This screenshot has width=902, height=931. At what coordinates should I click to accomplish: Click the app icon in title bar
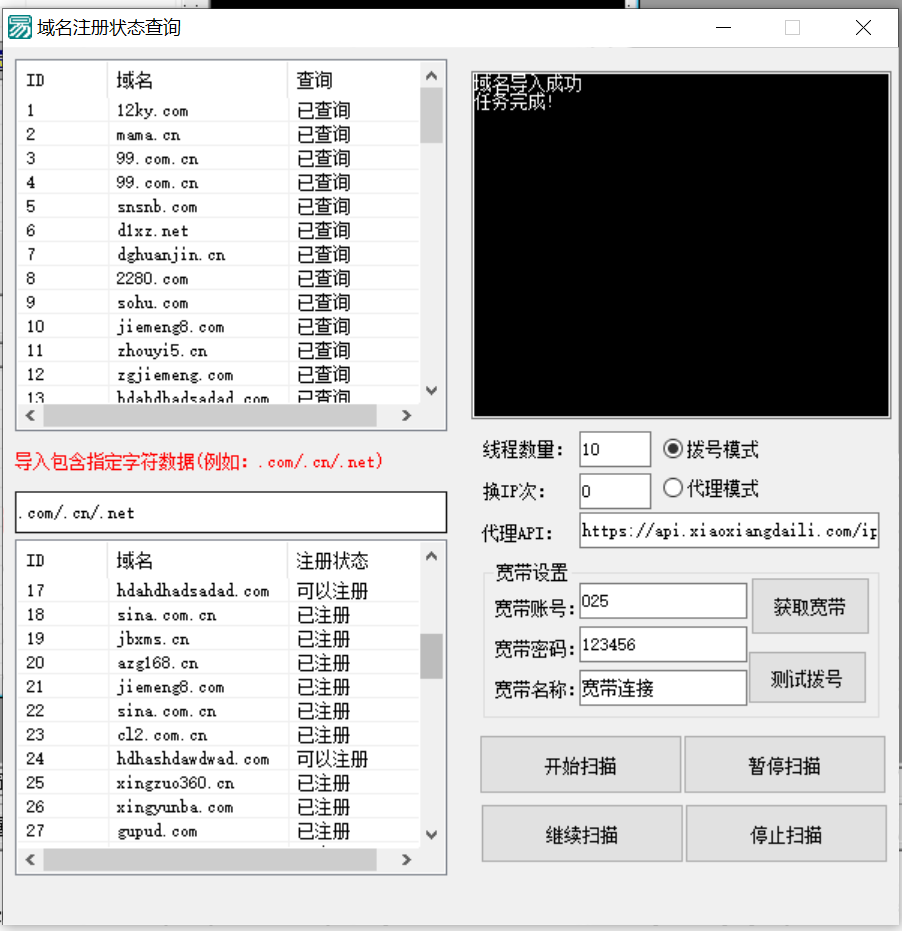(x=20, y=27)
